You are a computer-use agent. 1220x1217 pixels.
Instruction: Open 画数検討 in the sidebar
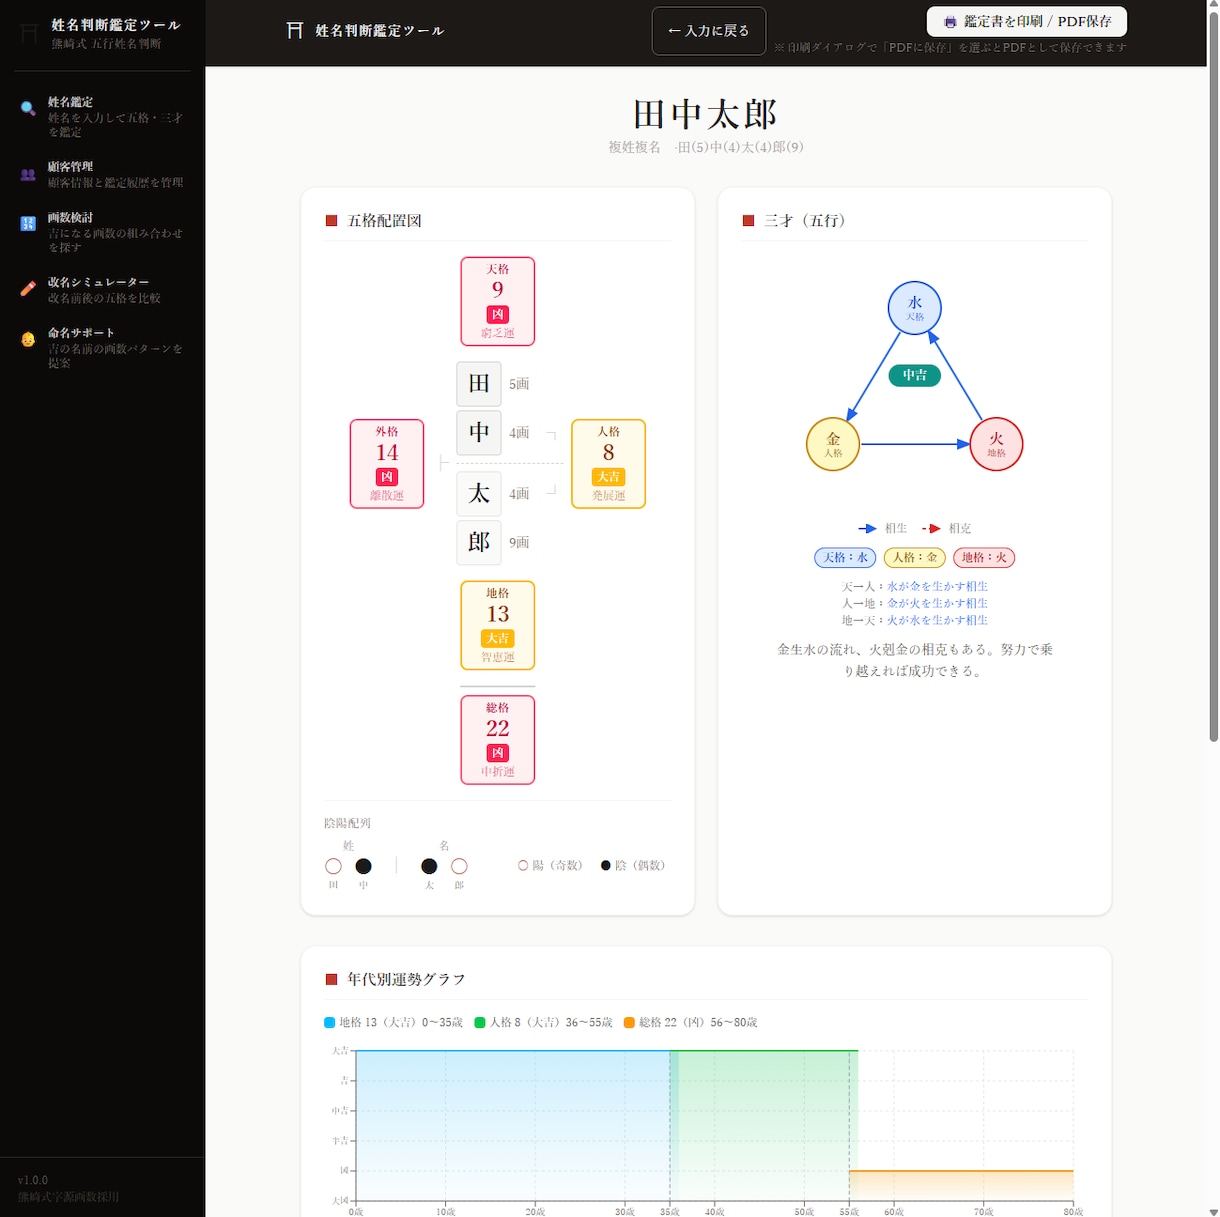[103, 232]
